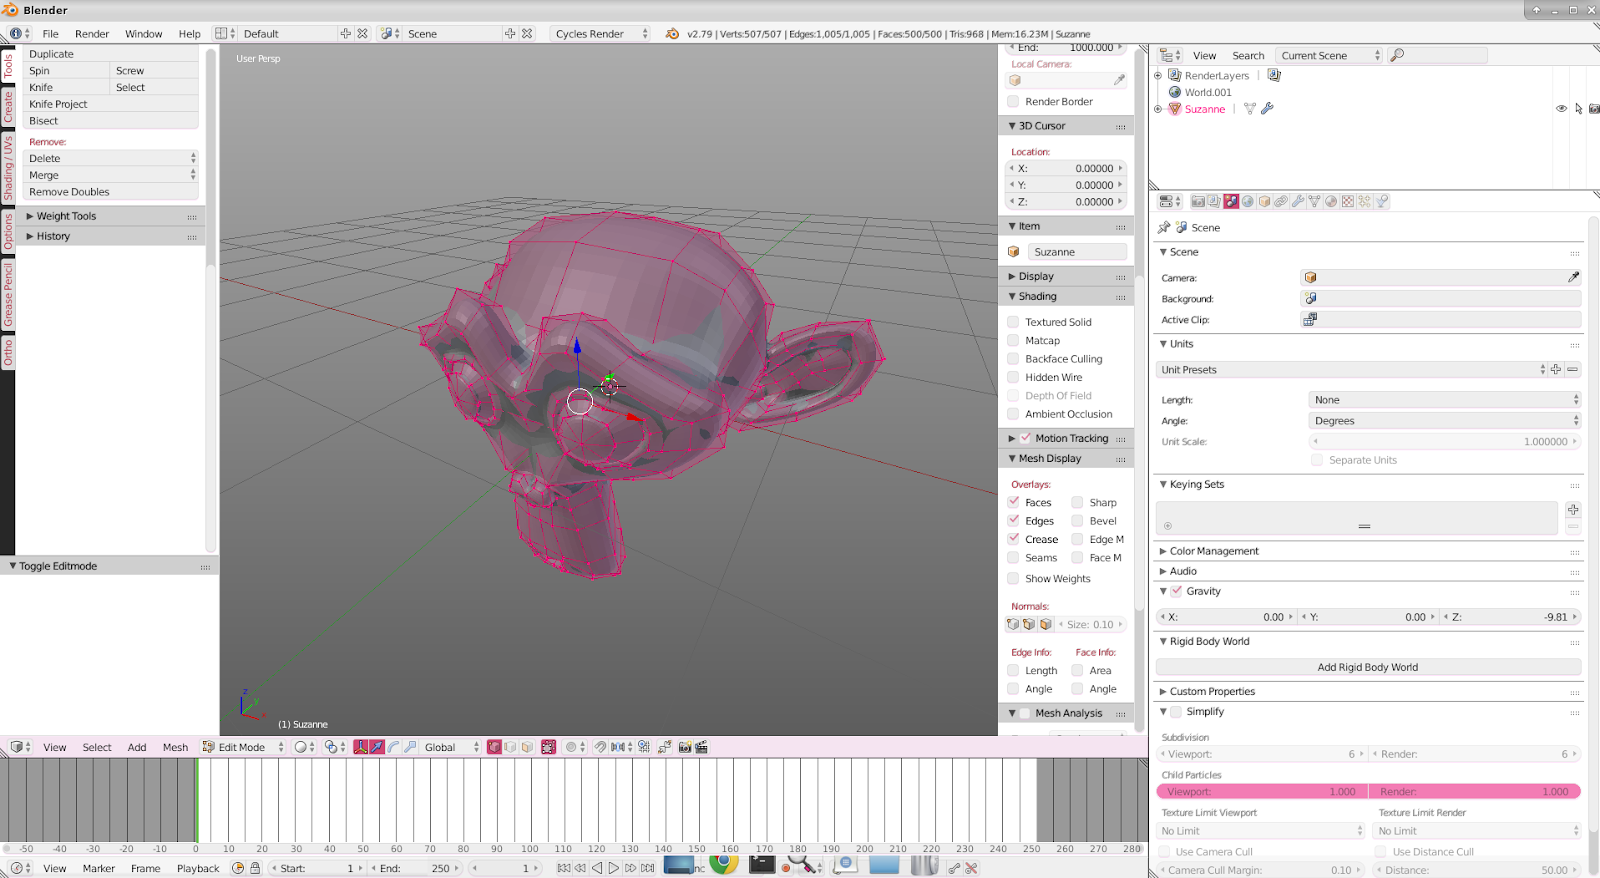The width and height of the screenshot is (1600, 878).
Task: Toggle the translate manipulator arrow icon
Action: point(377,747)
